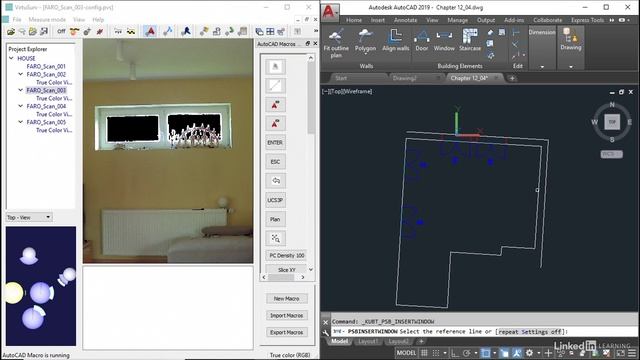Select the Align walls tool
This screenshot has height=360, width=640.
point(396,41)
